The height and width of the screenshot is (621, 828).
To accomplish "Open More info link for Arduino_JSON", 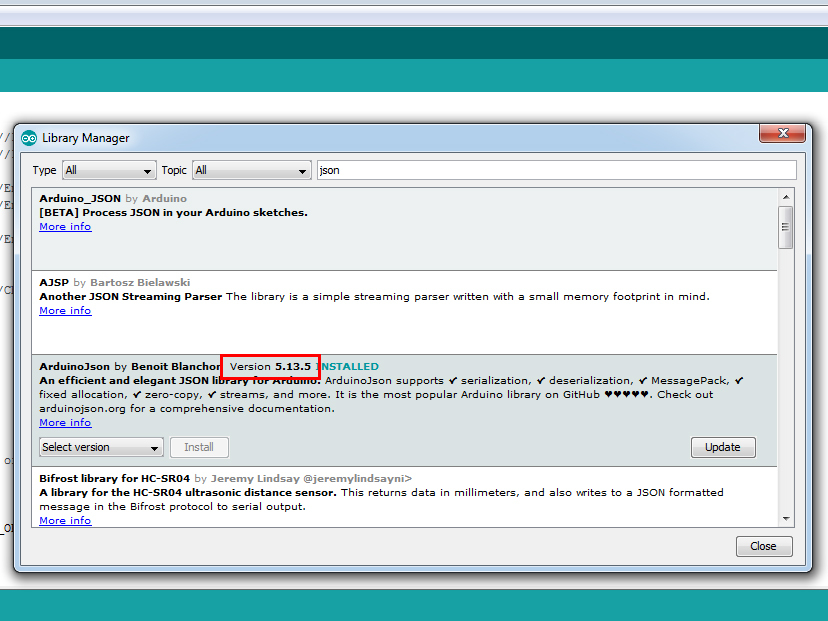I will (65, 227).
